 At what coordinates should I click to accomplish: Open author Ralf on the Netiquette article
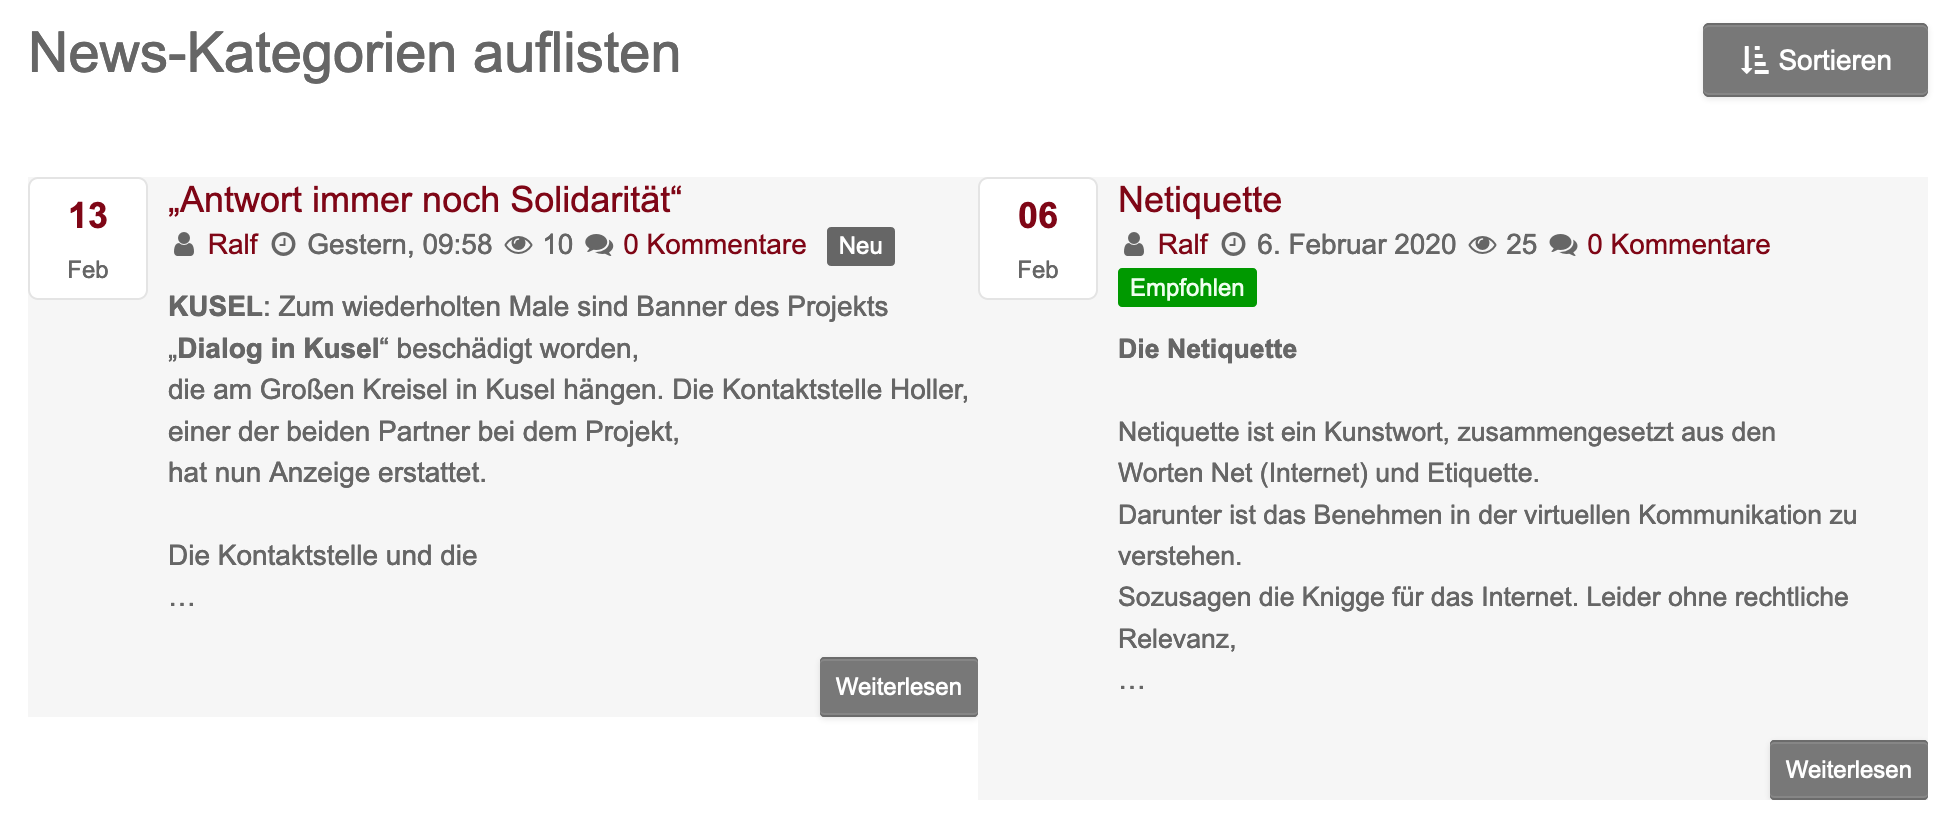click(x=1182, y=245)
